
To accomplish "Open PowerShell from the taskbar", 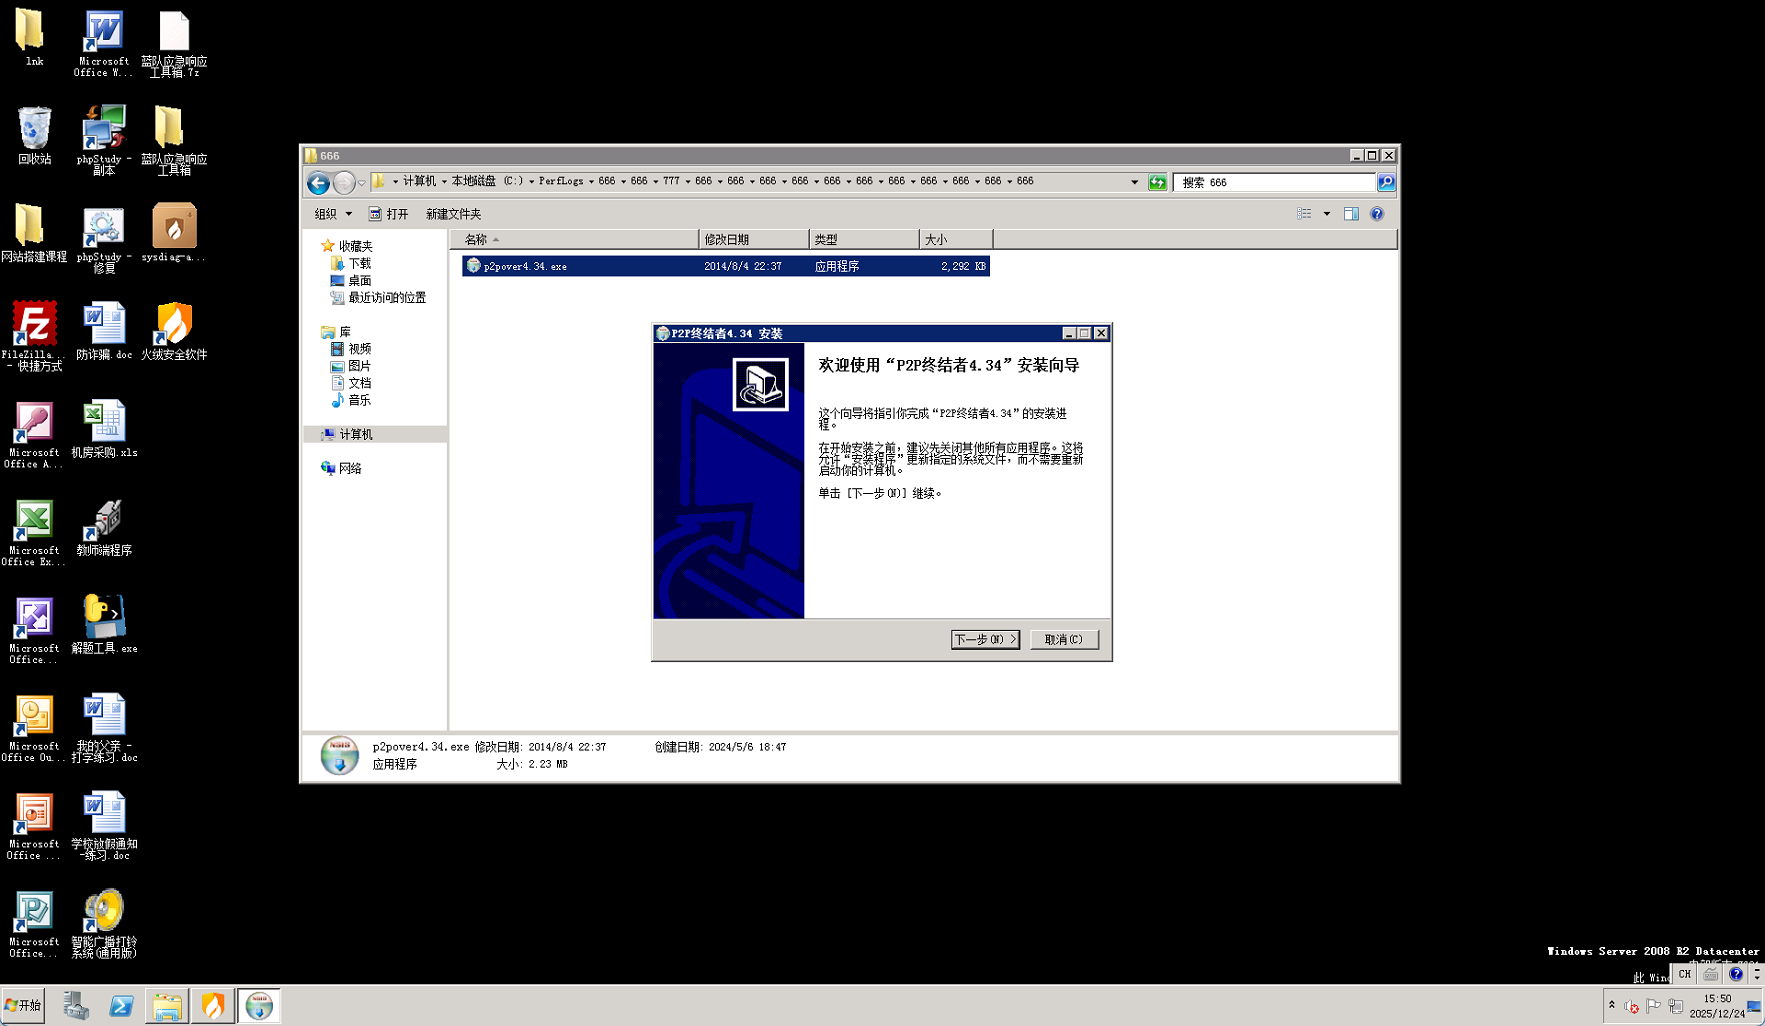I will click(x=121, y=1005).
